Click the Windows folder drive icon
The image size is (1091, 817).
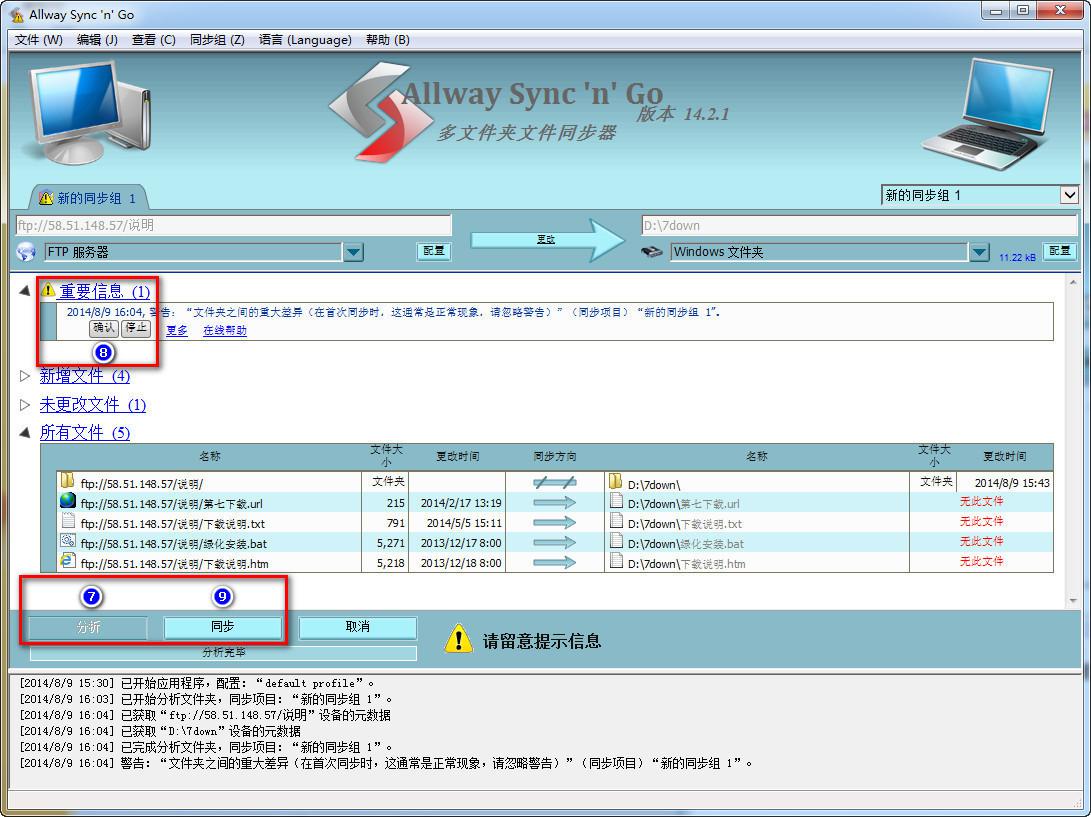click(x=652, y=252)
